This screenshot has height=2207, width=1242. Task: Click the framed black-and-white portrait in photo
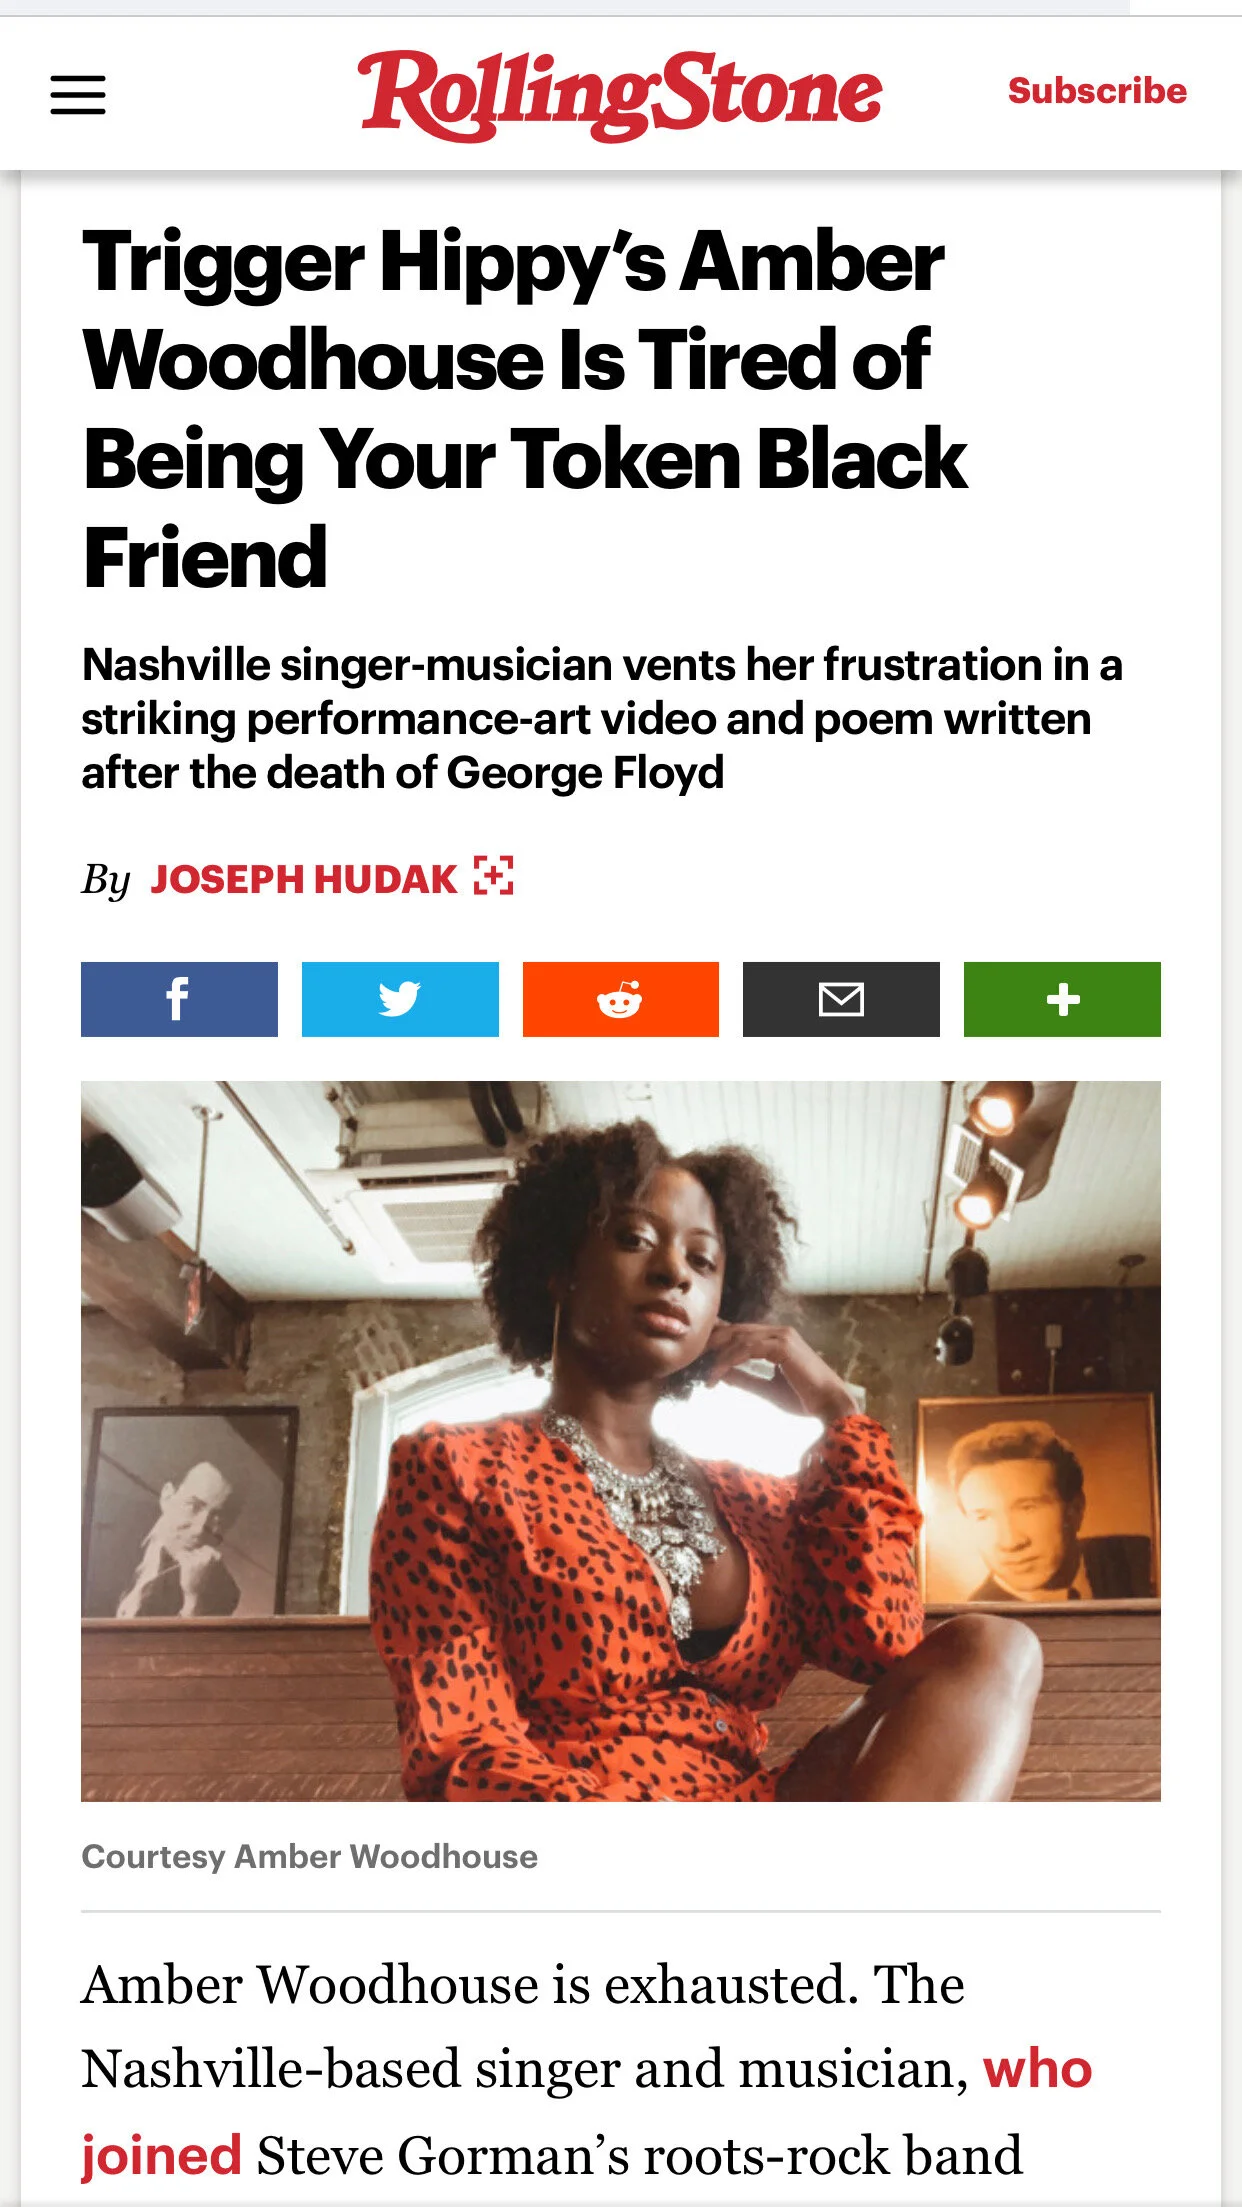[x=188, y=1512]
